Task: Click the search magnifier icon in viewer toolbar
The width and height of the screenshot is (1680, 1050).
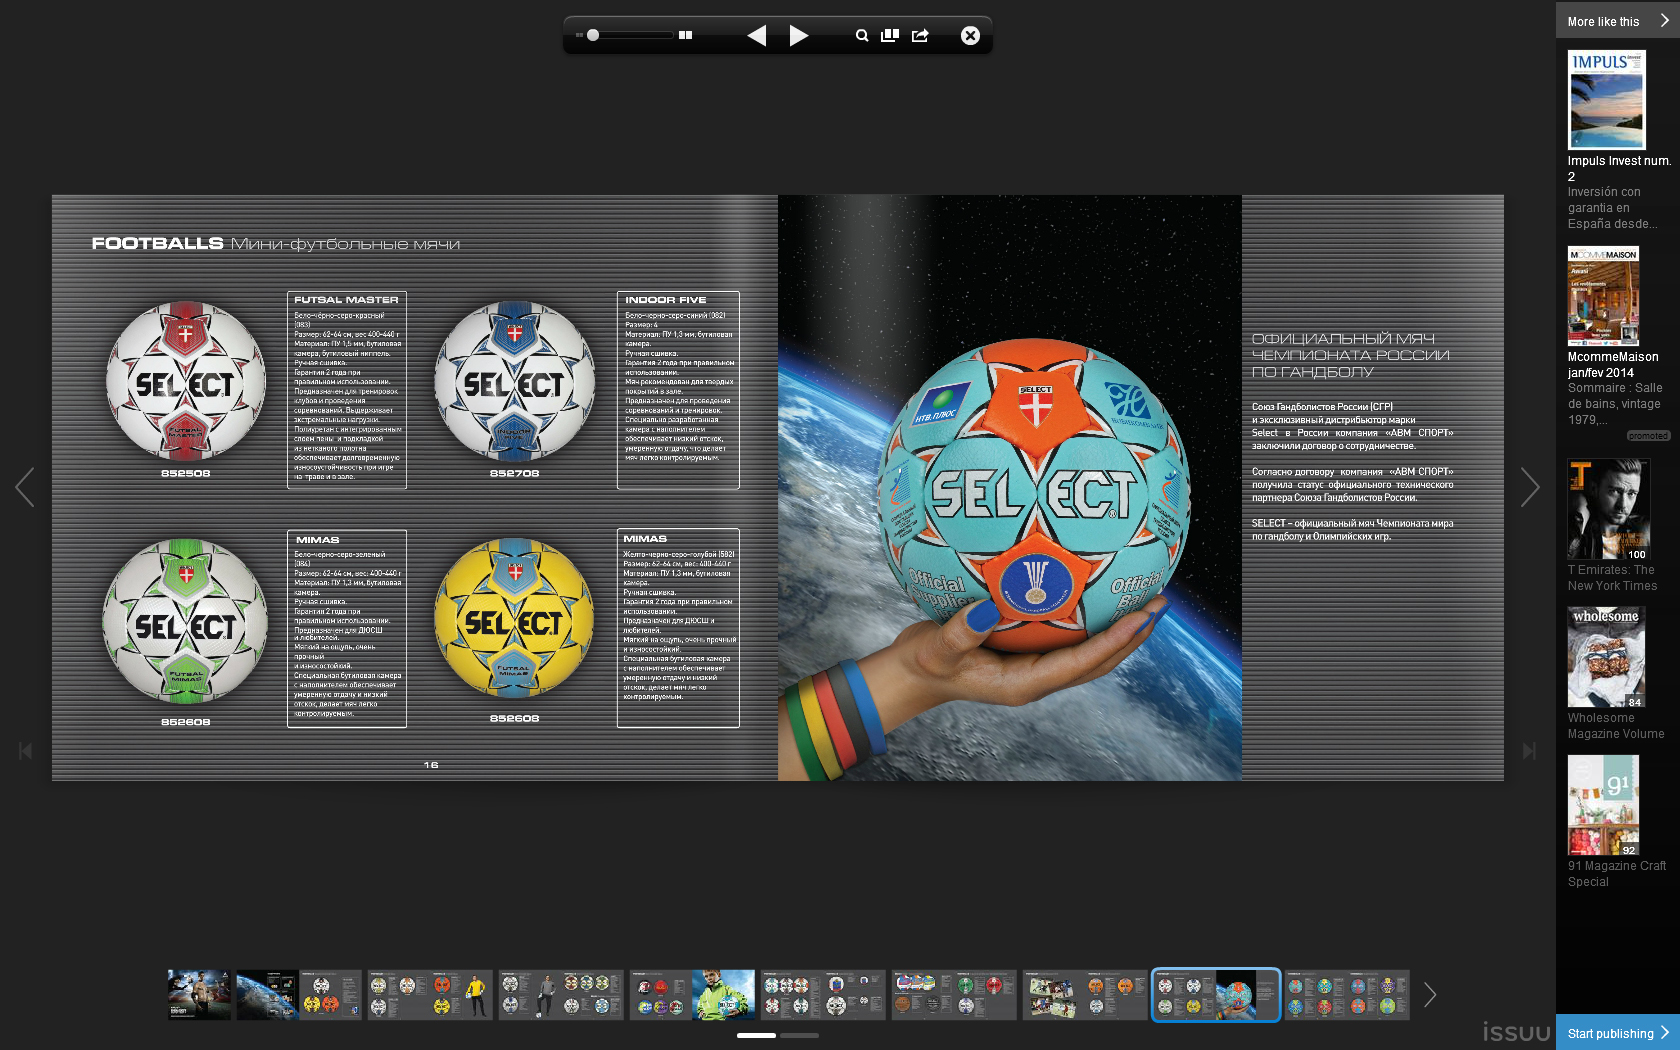Action: tap(861, 36)
